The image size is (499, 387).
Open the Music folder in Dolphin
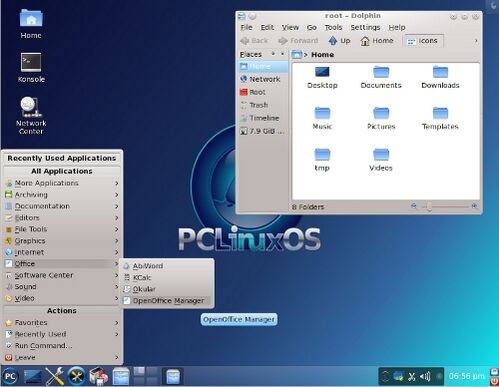tap(322, 118)
